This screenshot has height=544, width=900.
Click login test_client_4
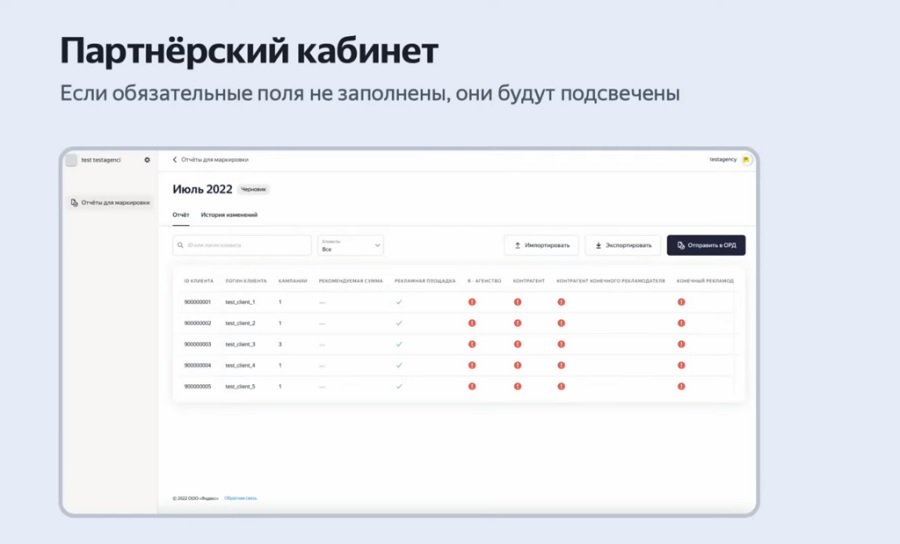(240, 365)
